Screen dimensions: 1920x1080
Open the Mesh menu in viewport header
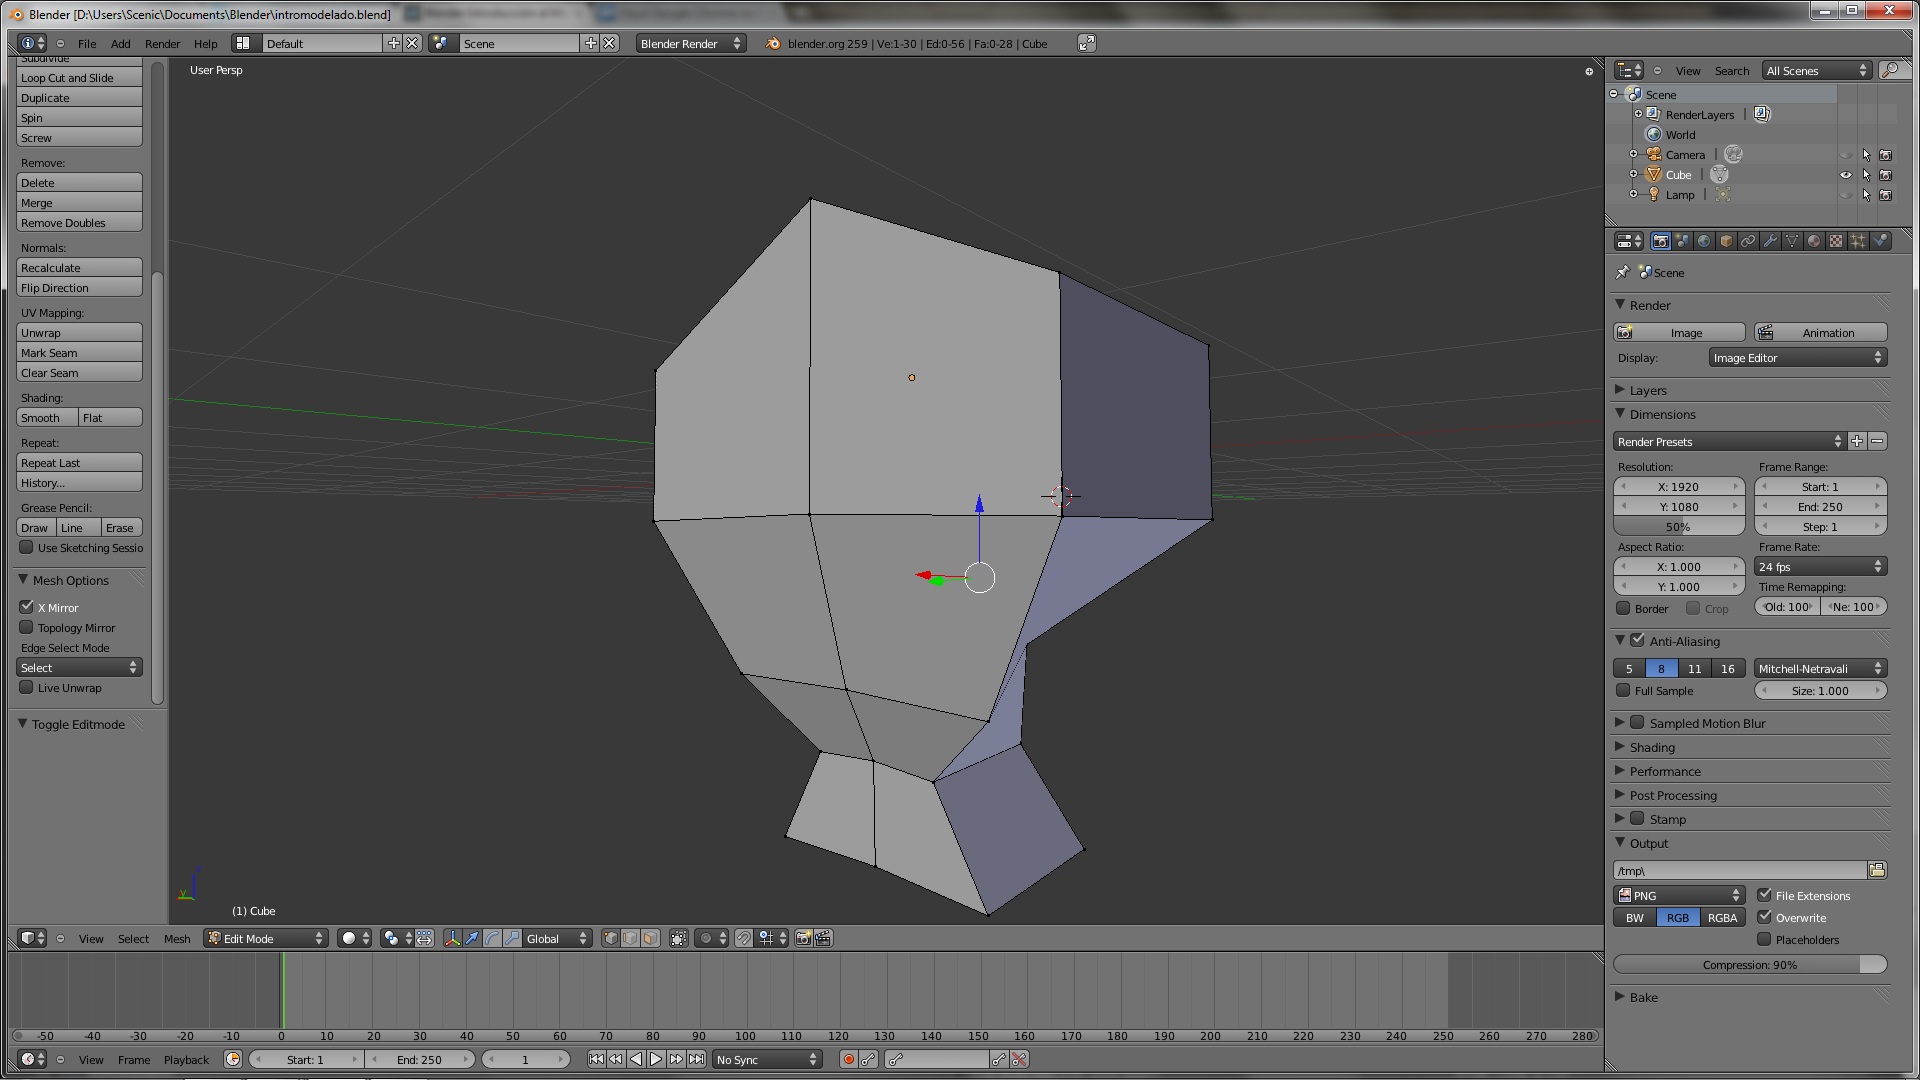pos(177,939)
